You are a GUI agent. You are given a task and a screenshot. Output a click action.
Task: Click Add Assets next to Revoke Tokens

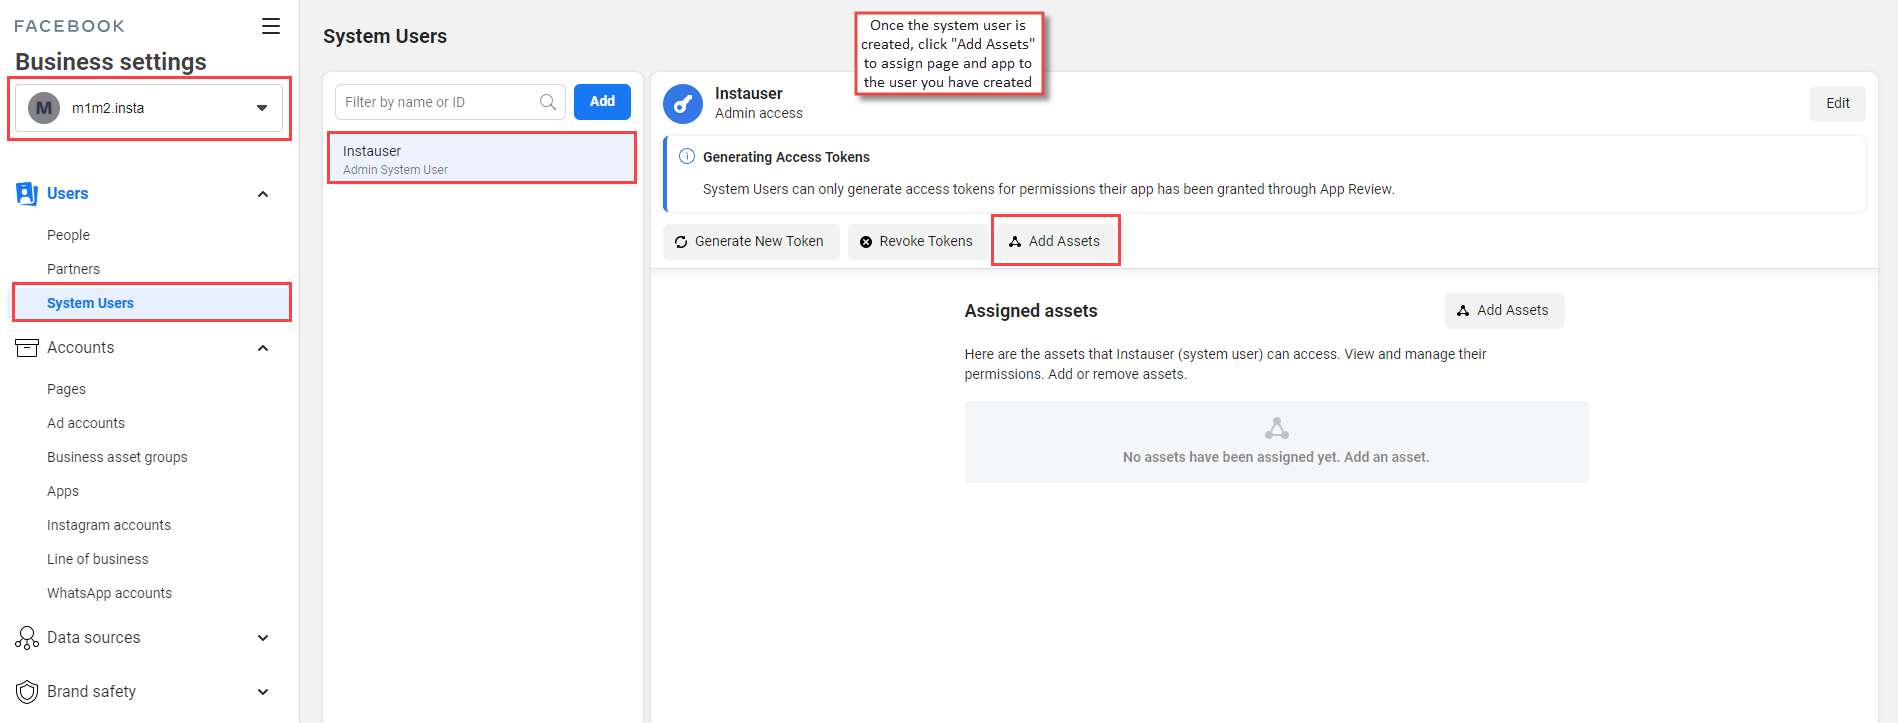pyautogui.click(x=1055, y=241)
